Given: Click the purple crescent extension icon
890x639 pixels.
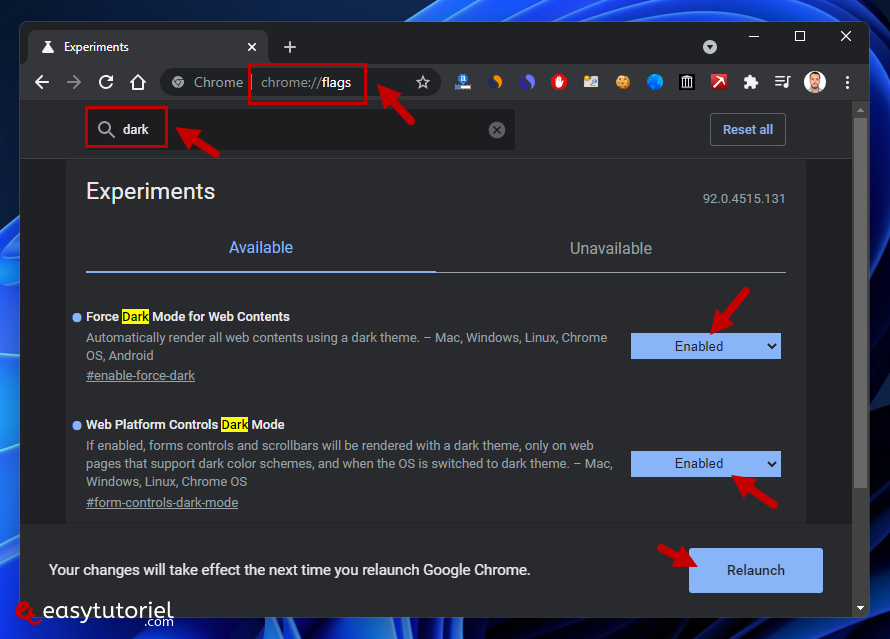Looking at the screenshot, I should point(527,82).
